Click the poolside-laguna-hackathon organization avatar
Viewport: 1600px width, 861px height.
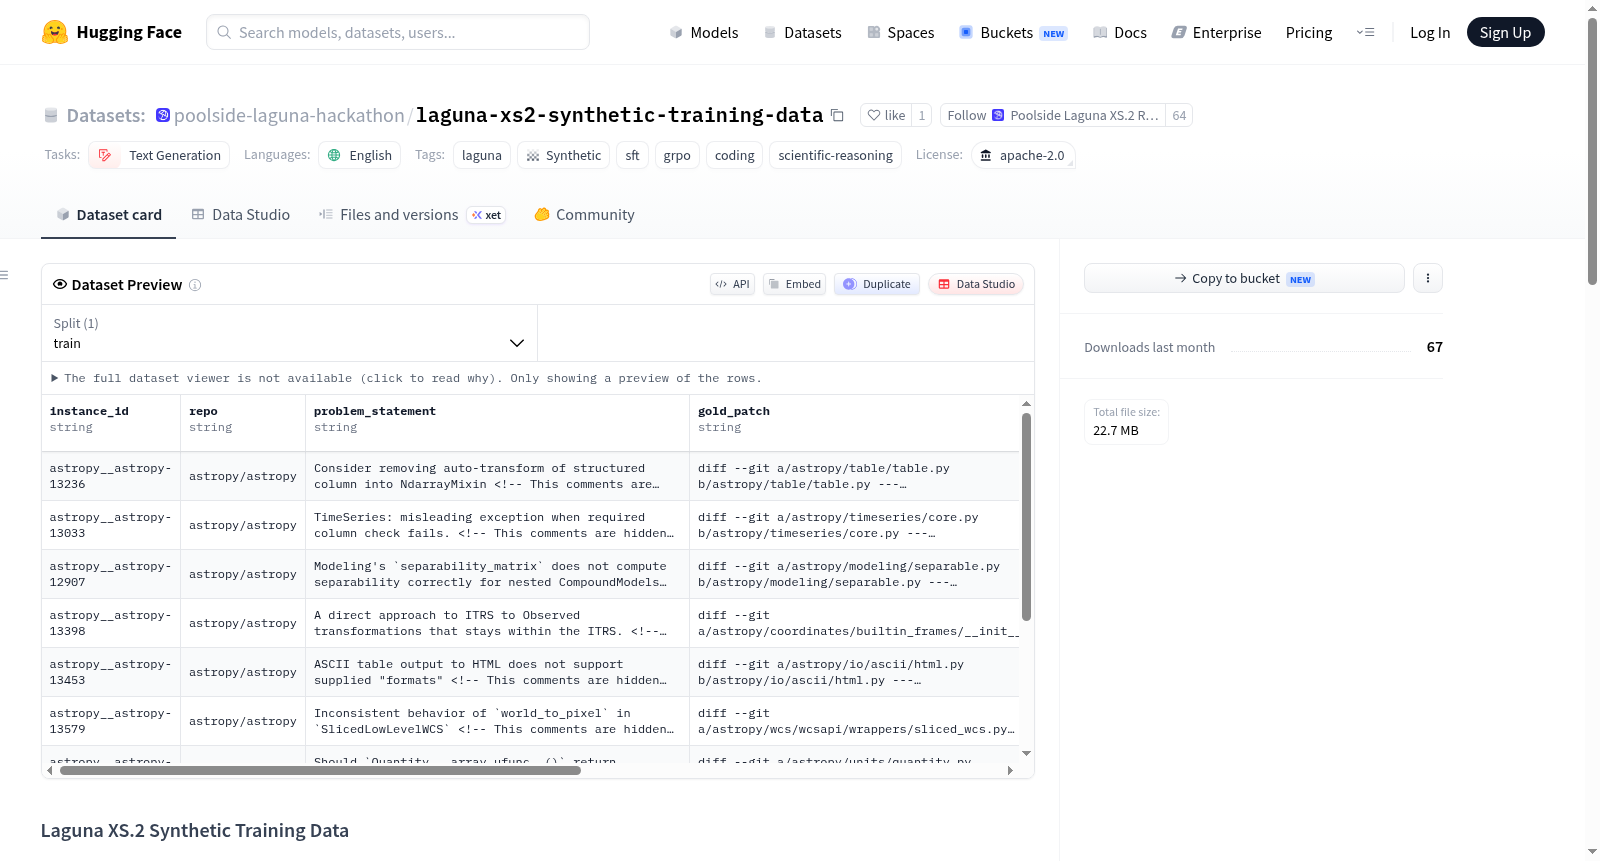point(163,115)
